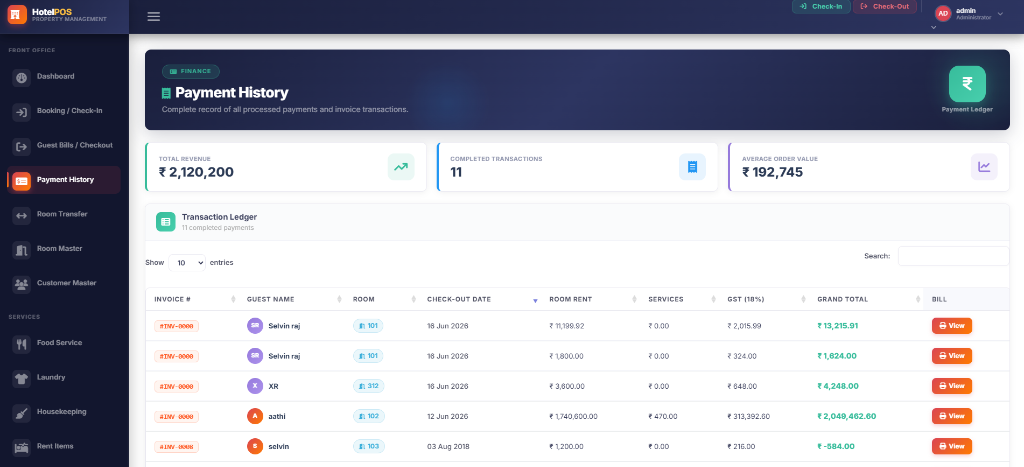Image resolution: width=1024 pixels, height=467 pixels.
Task: Click the selvin guest avatar
Action: tap(255, 446)
